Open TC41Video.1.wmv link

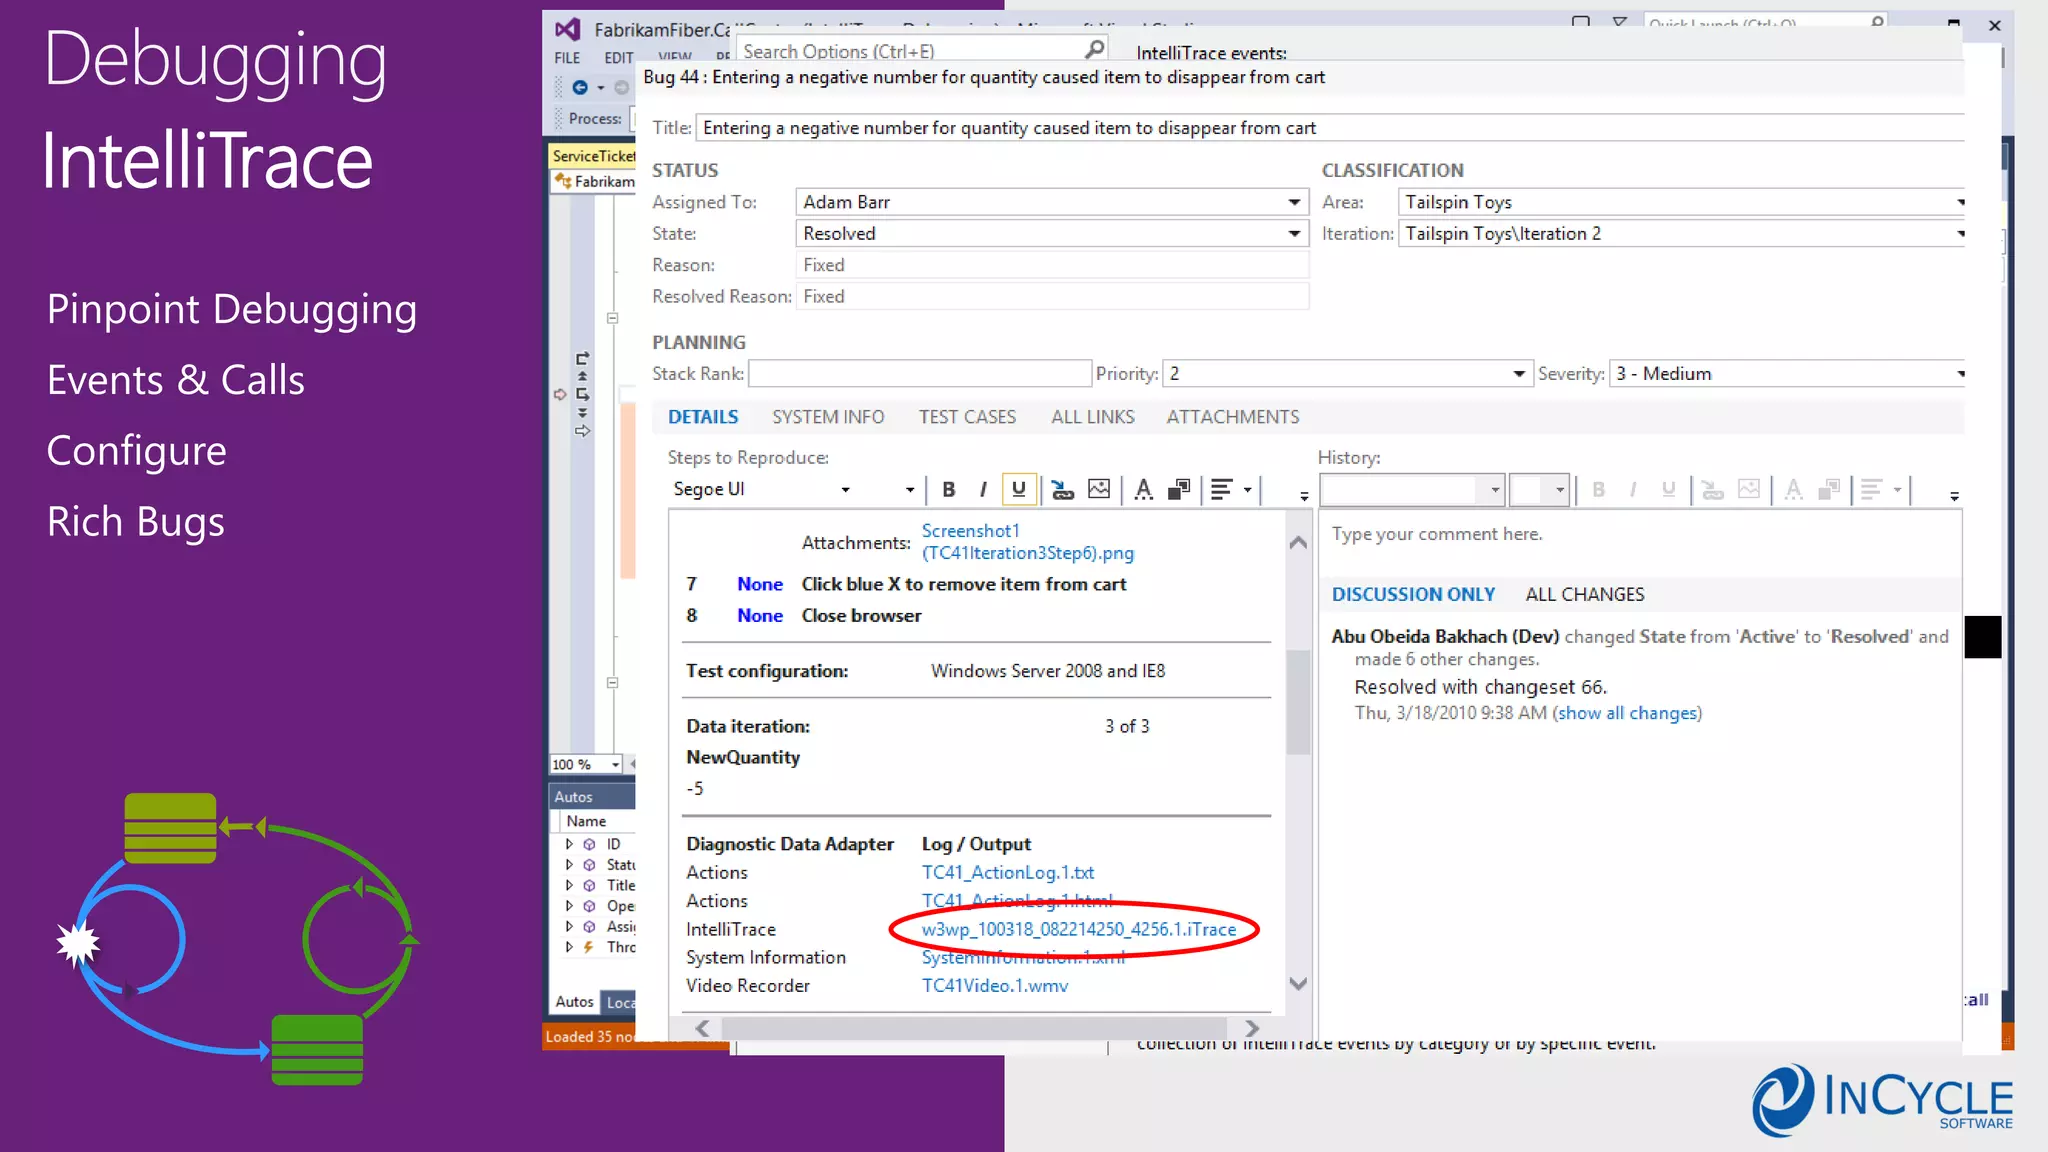(x=995, y=985)
